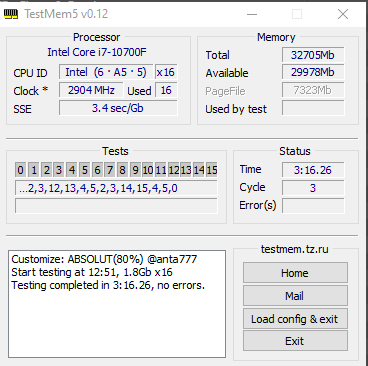Click Available memory value 29978Mb
Screen dimensions: 368x366
313,72
